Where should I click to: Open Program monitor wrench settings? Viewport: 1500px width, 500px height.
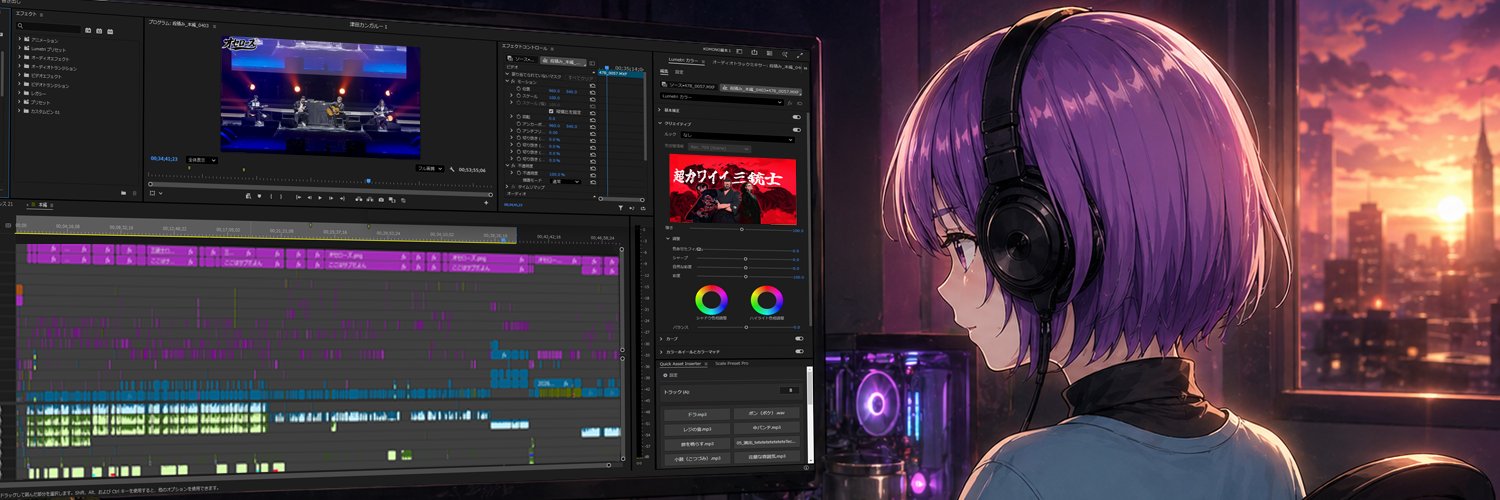[x=451, y=169]
